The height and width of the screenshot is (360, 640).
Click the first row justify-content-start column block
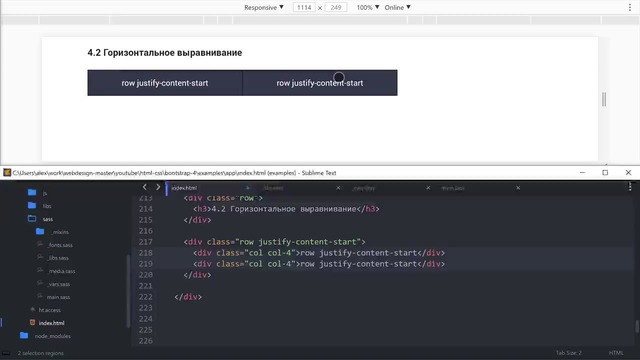(x=165, y=83)
